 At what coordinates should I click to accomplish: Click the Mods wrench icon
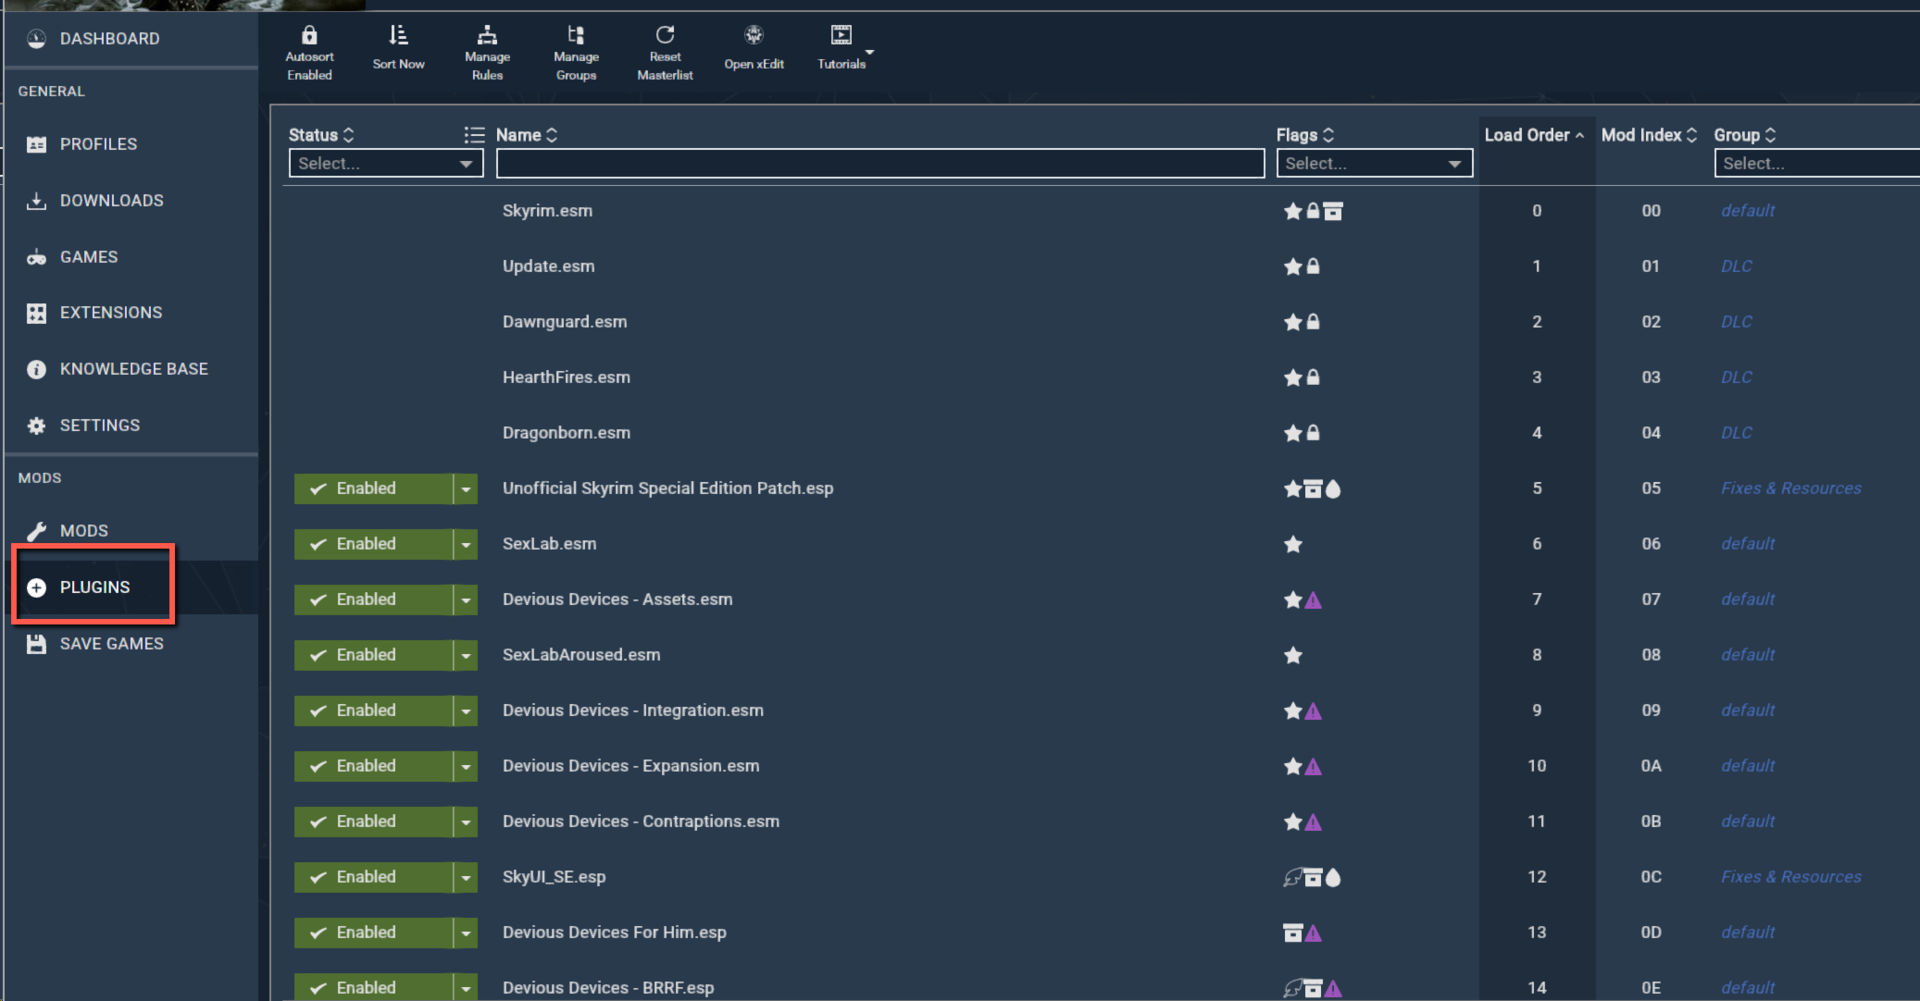(x=36, y=531)
